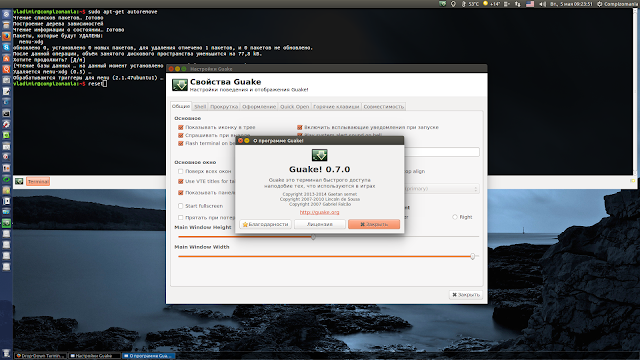Click the lightbulb indicator in the top panel
The image size is (640, 360).
tap(453, 4)
